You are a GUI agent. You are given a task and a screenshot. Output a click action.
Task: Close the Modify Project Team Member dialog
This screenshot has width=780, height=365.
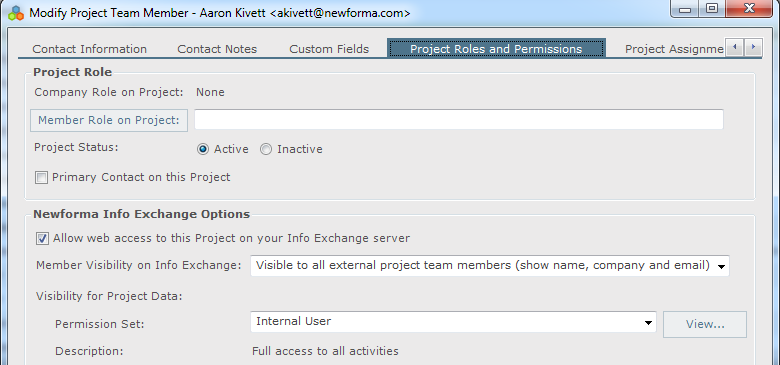pyautogui.click(x=750, y=8)
